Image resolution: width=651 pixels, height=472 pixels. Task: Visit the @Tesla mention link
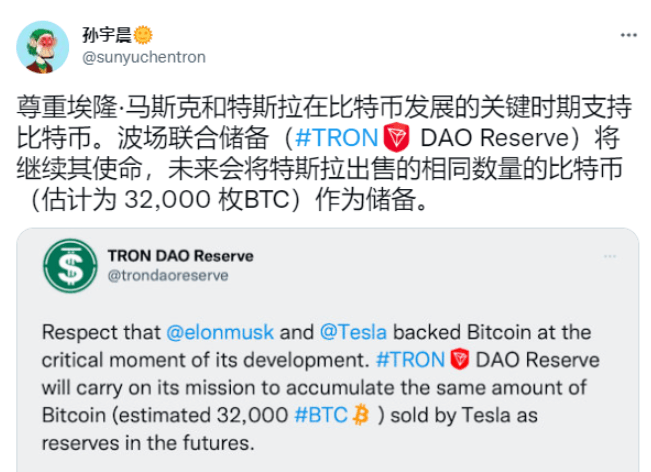click(354, 332)
